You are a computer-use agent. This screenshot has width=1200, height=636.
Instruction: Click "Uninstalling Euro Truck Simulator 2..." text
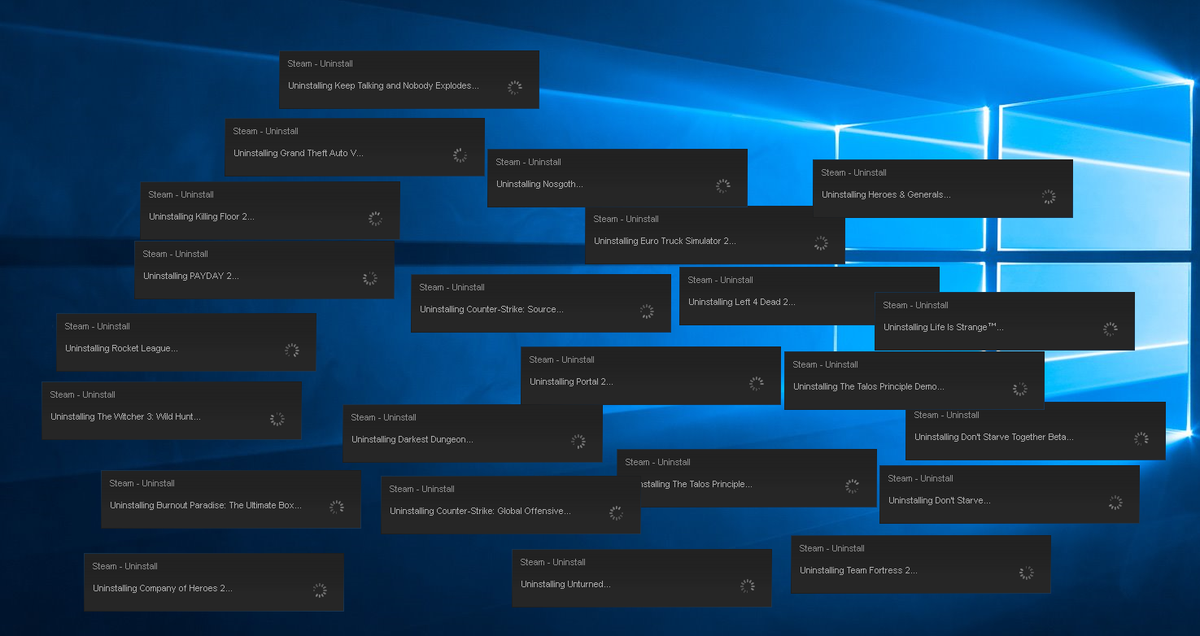tap(665, 241)
